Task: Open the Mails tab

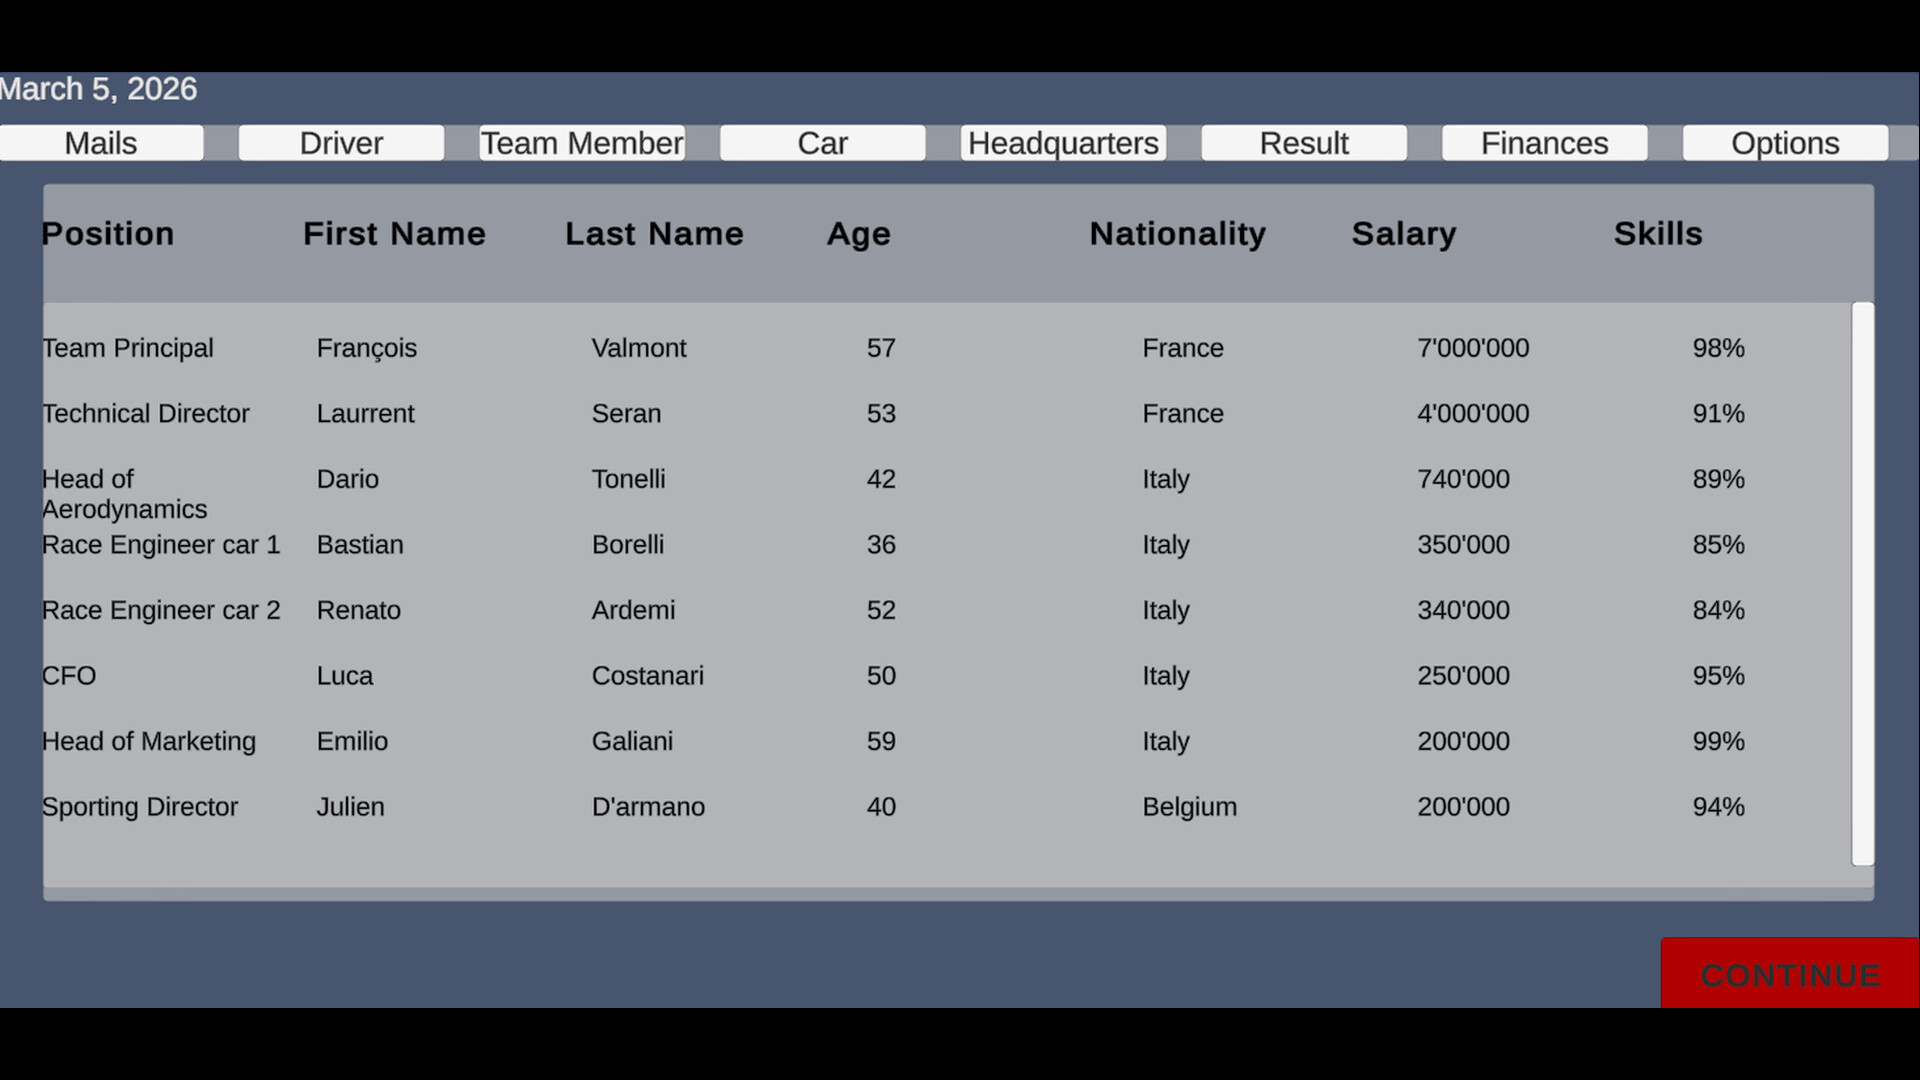Action: click(x=101, y=142)
